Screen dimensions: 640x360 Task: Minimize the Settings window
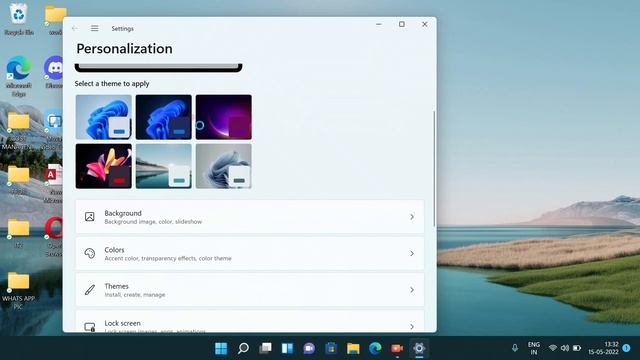tap(379, 24)
